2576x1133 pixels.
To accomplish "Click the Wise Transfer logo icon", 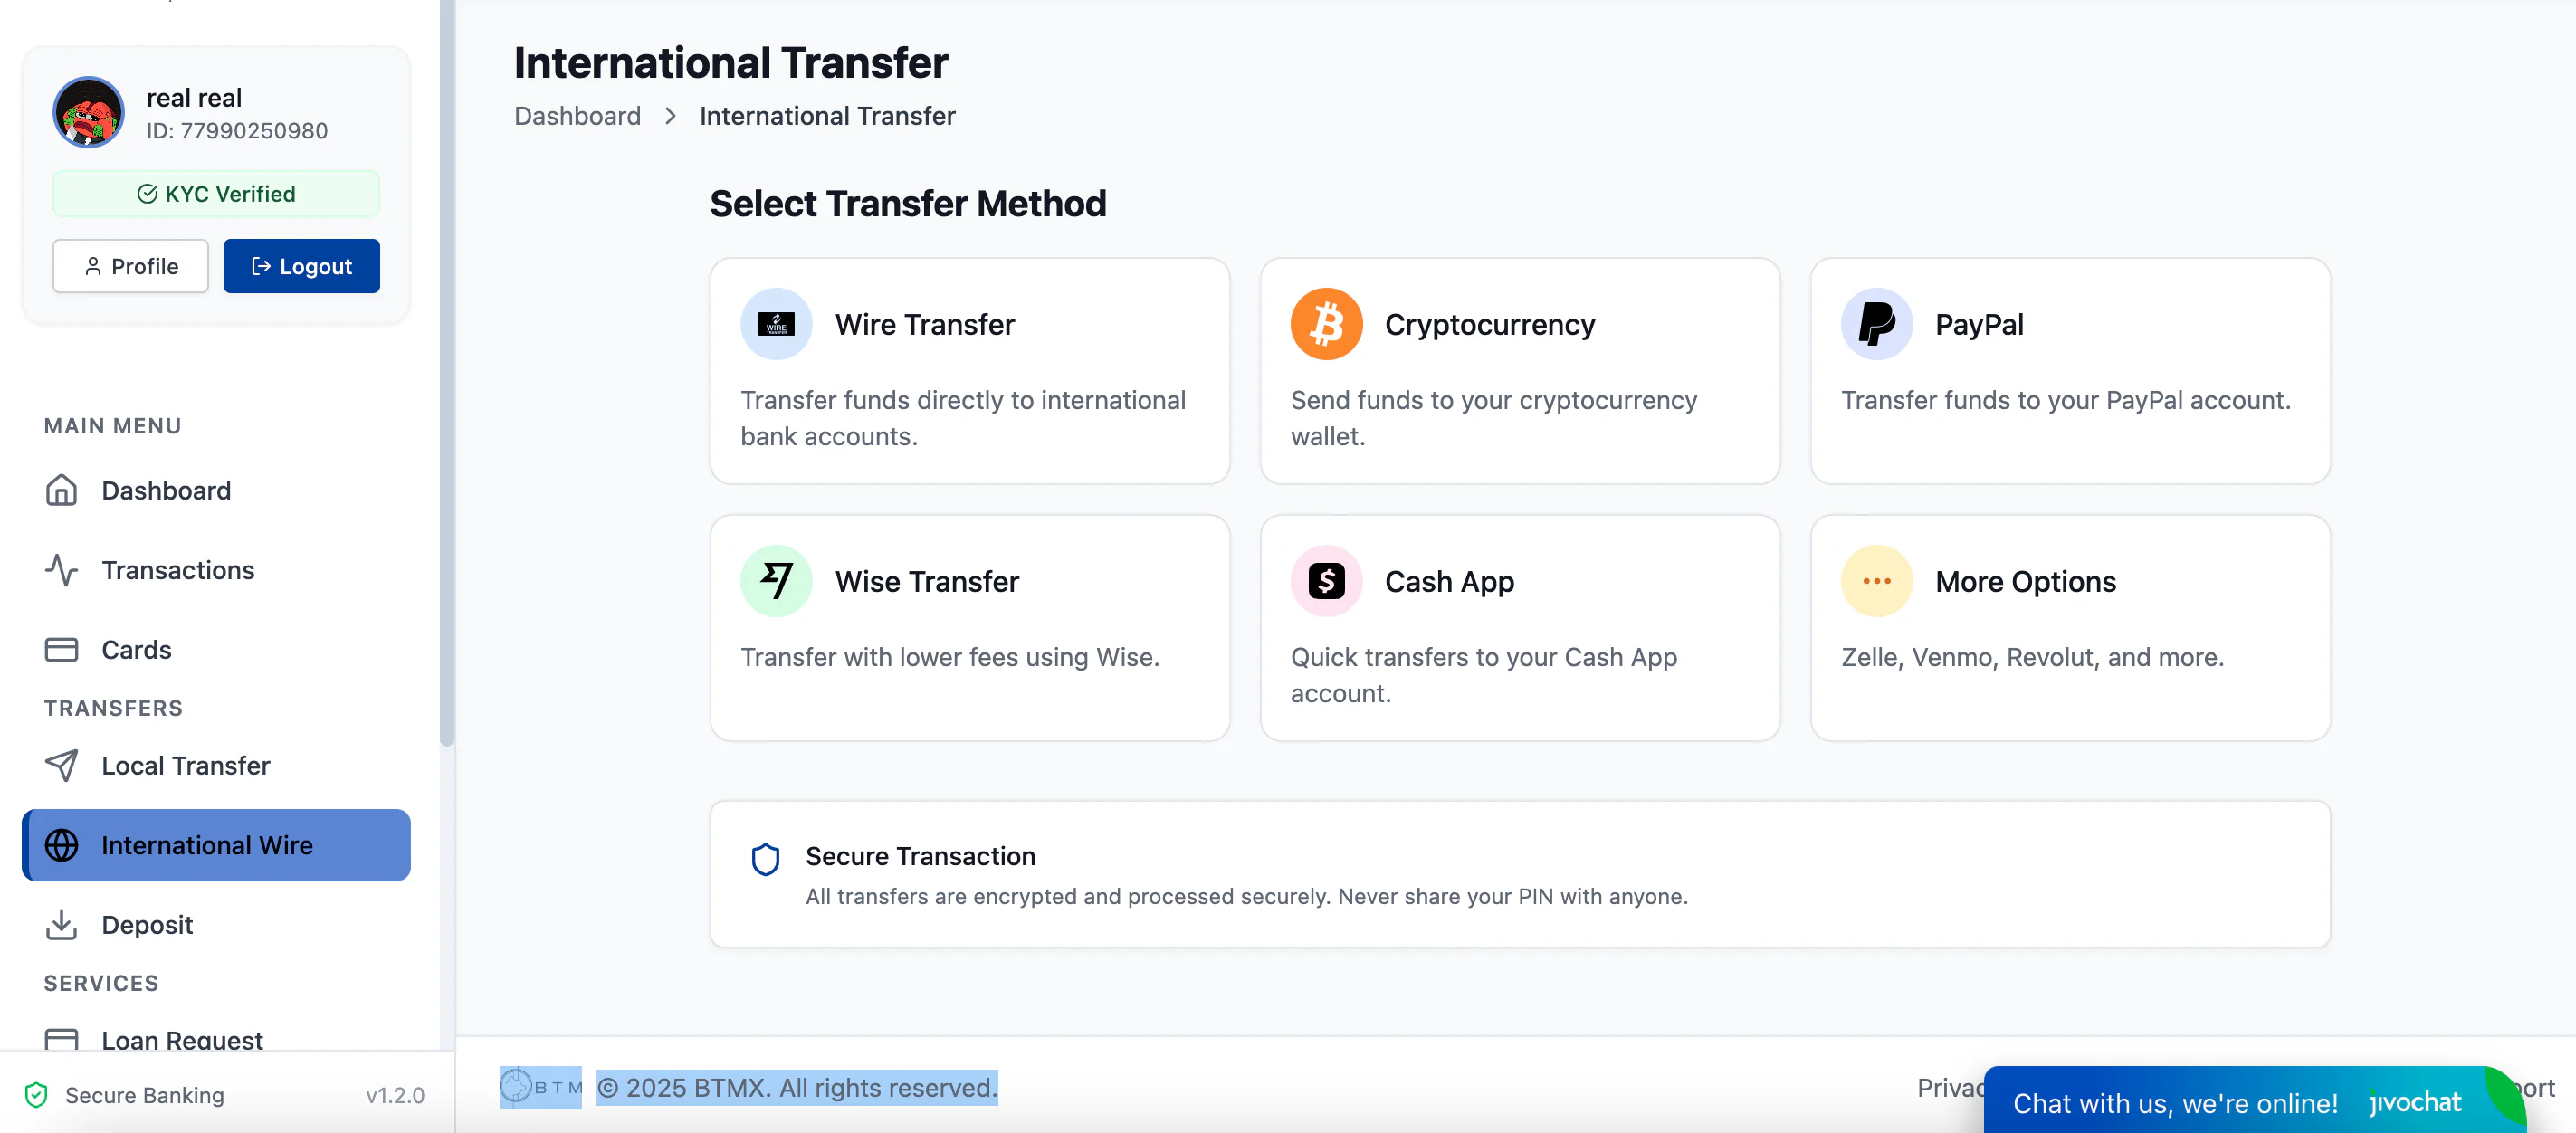I will pyautogui.click(x=776, y=581).
